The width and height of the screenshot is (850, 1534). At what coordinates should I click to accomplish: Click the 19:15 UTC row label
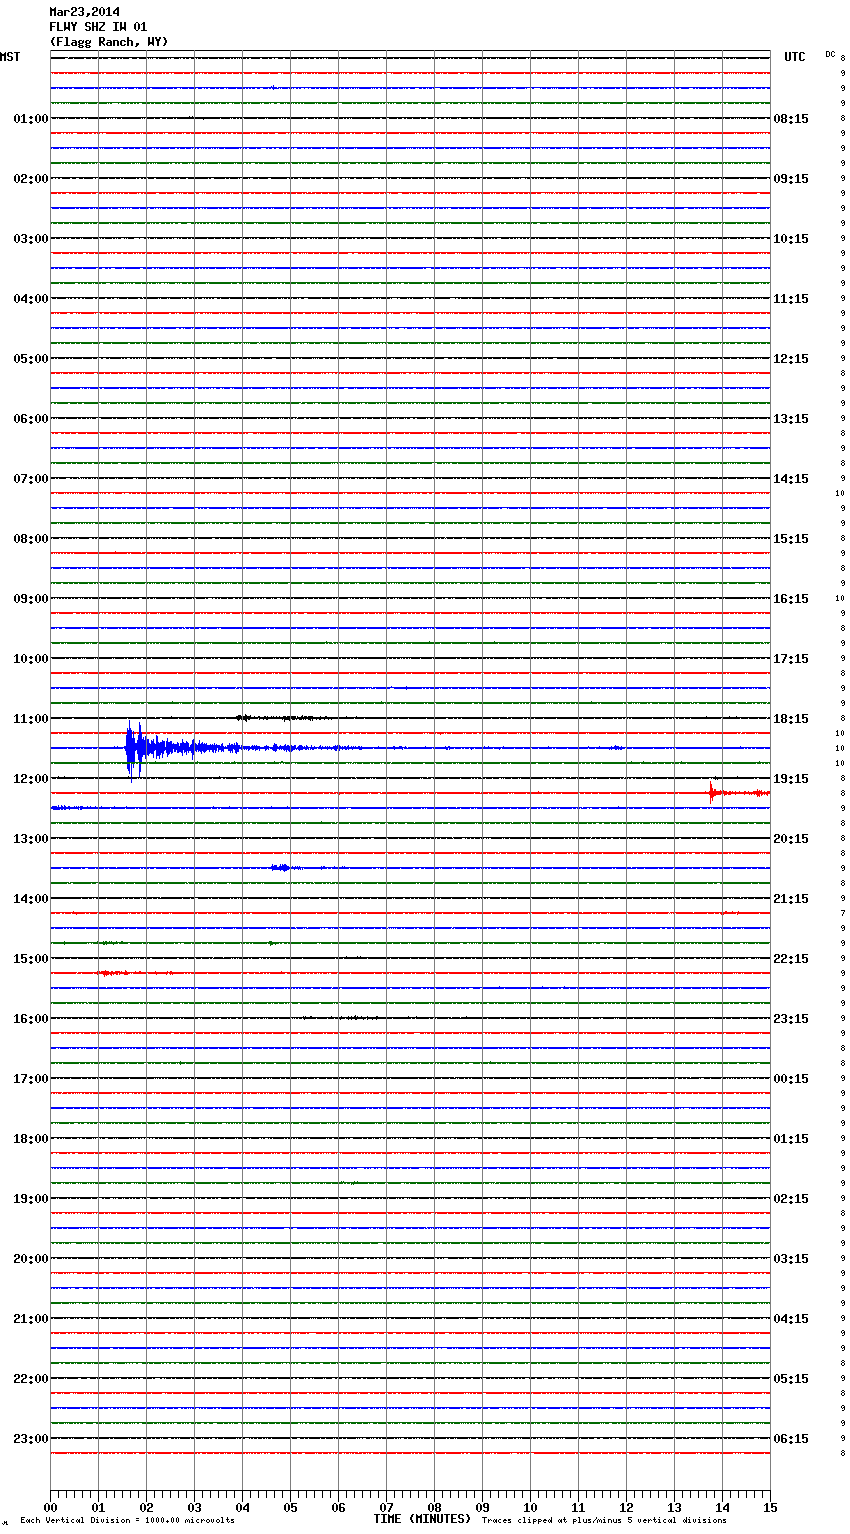791,778
